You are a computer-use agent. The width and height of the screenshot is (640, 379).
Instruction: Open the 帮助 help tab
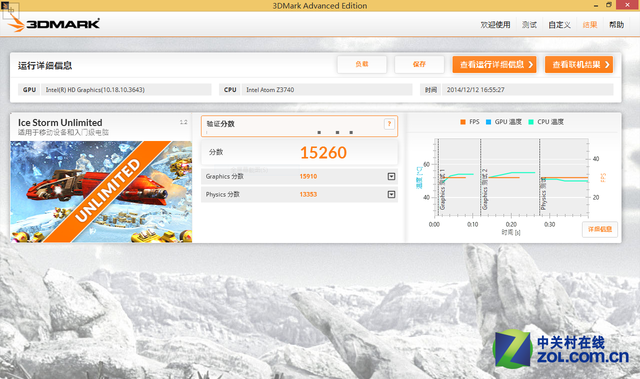tap(616, 25)
